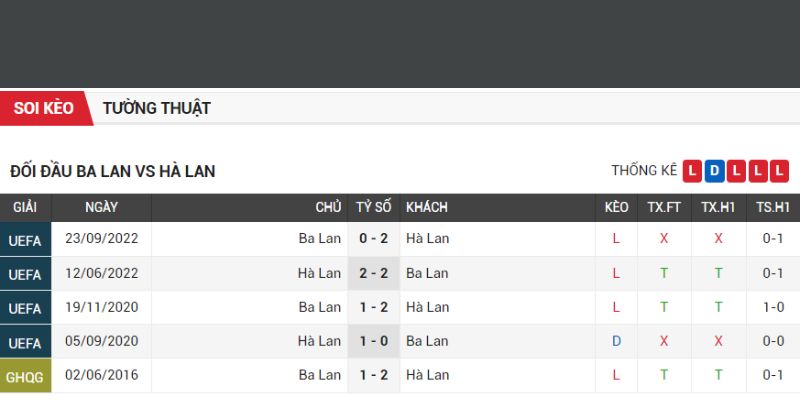Screen dimensions: 800x400
Task: Click the NGÀY column header
Action: (102, 207)
